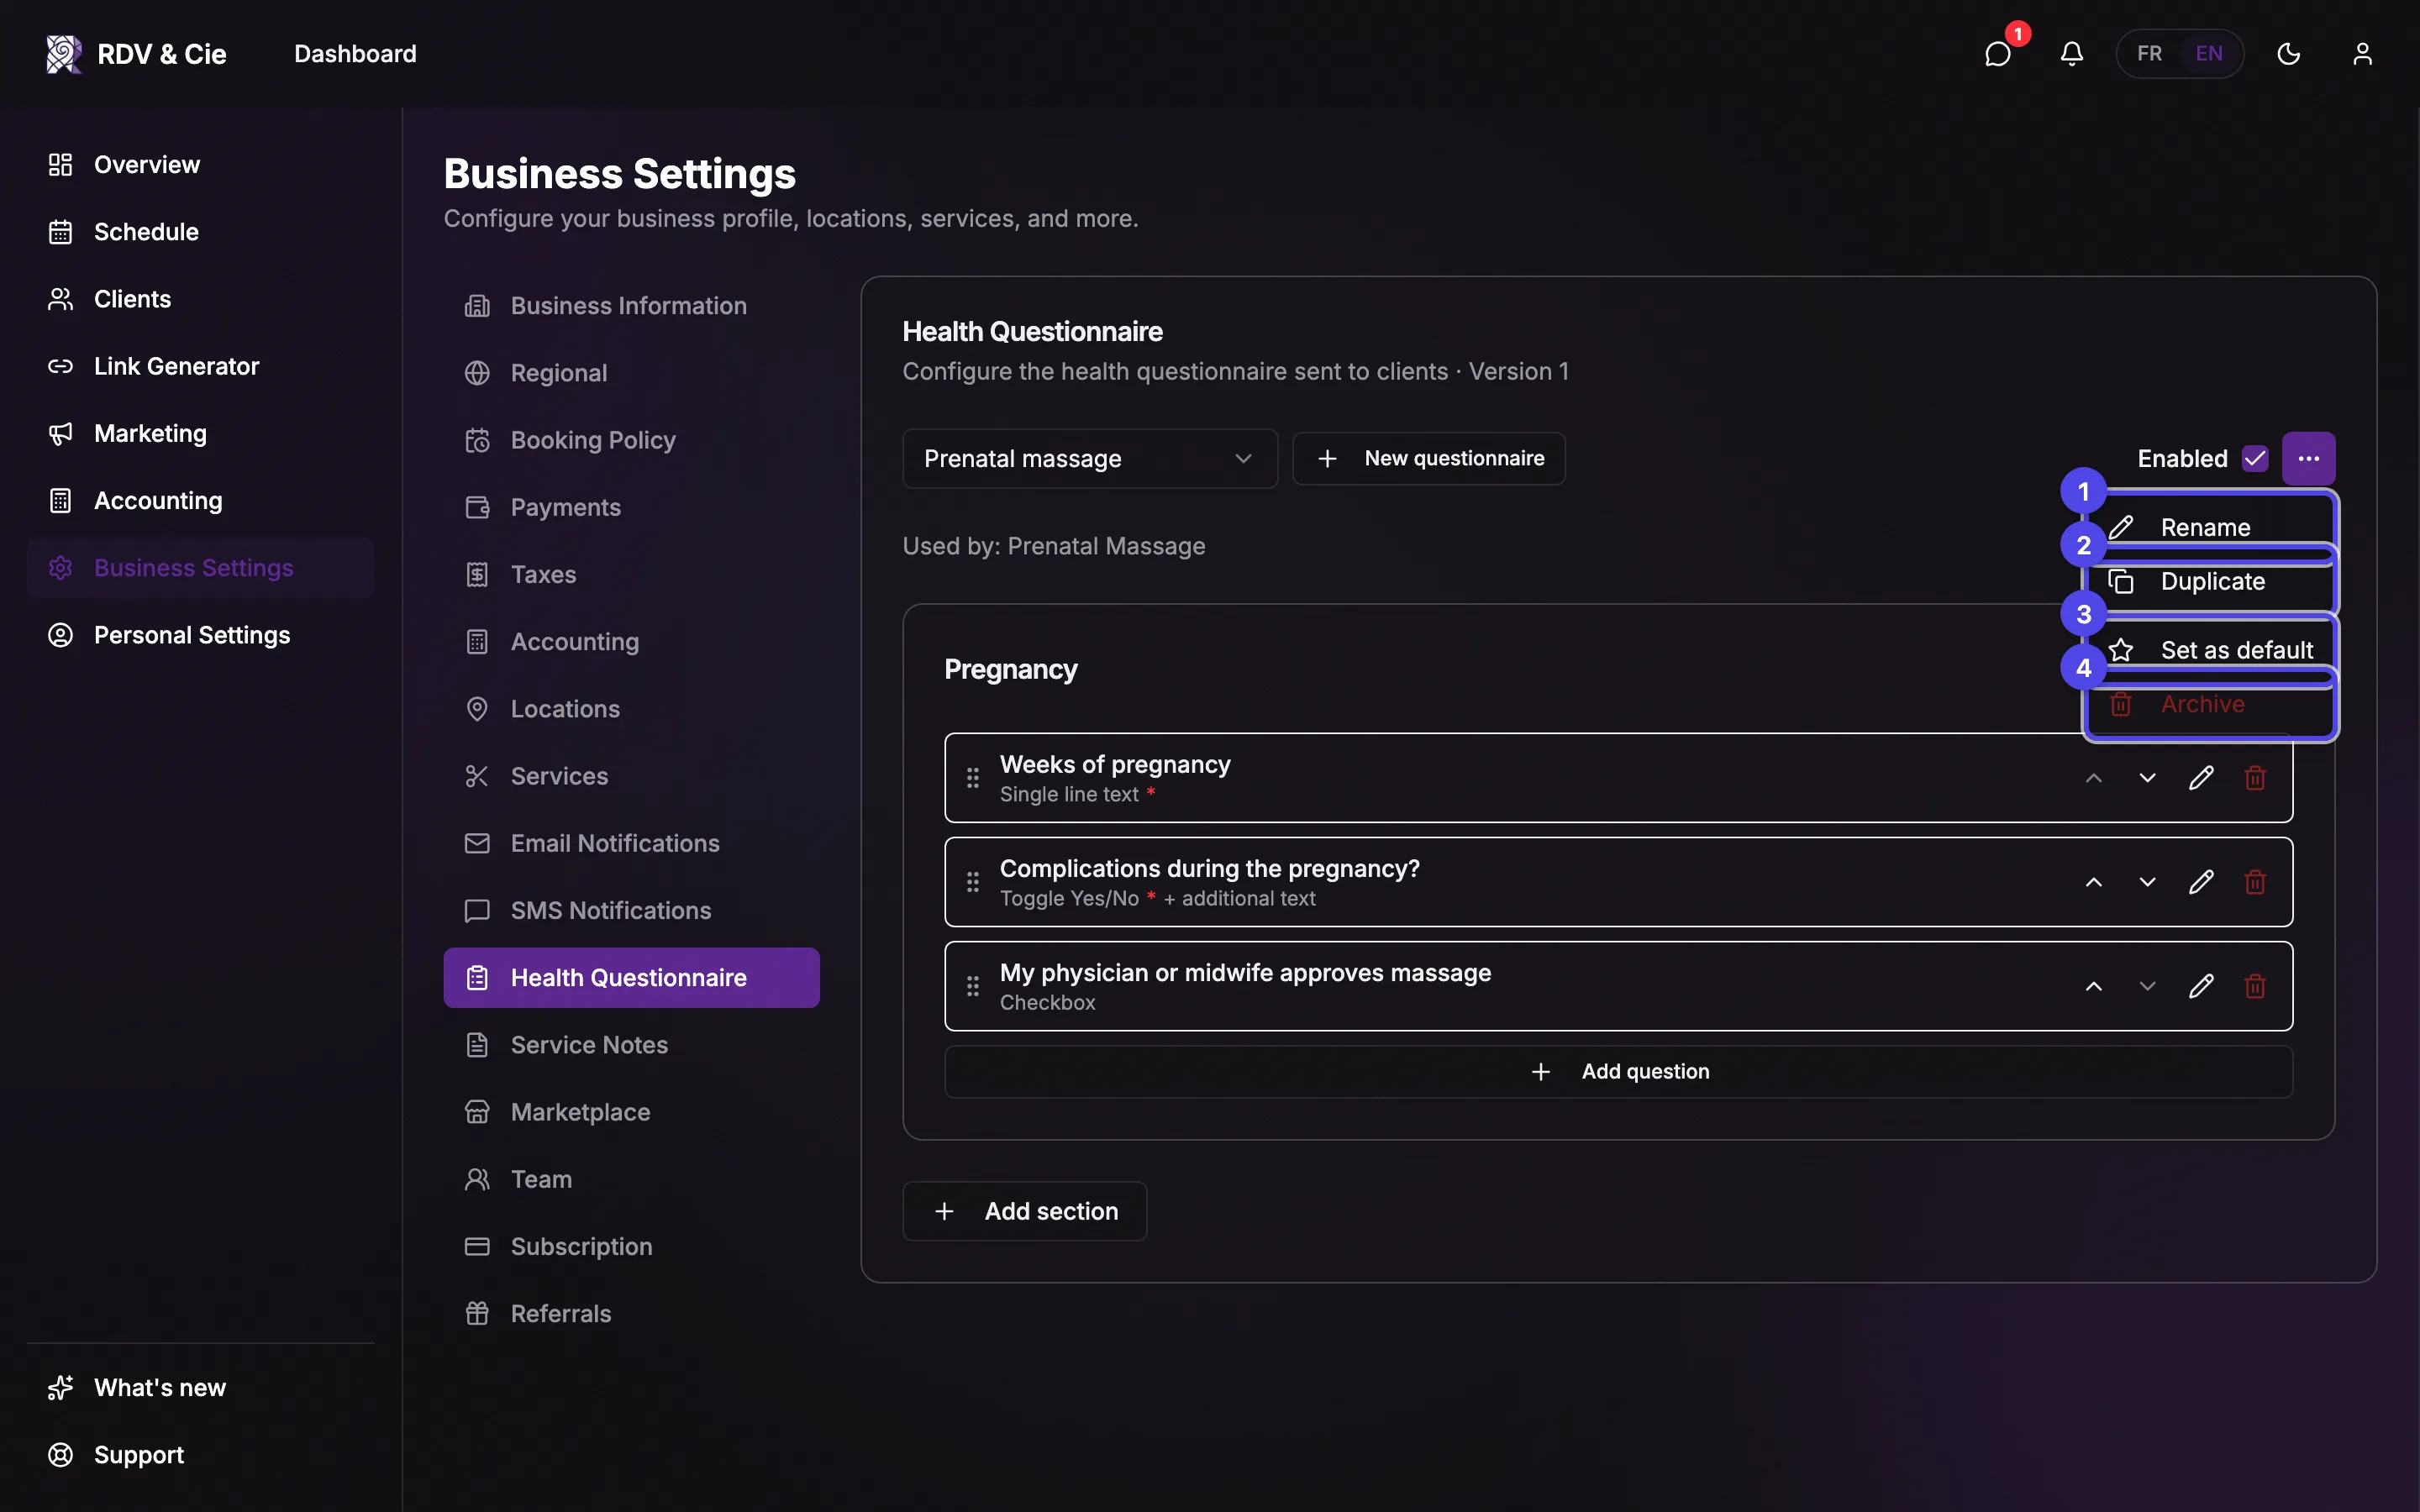Open the messages chat icon
2420x1512 pixels.
pyautogui.click(x=1997, y=54)
